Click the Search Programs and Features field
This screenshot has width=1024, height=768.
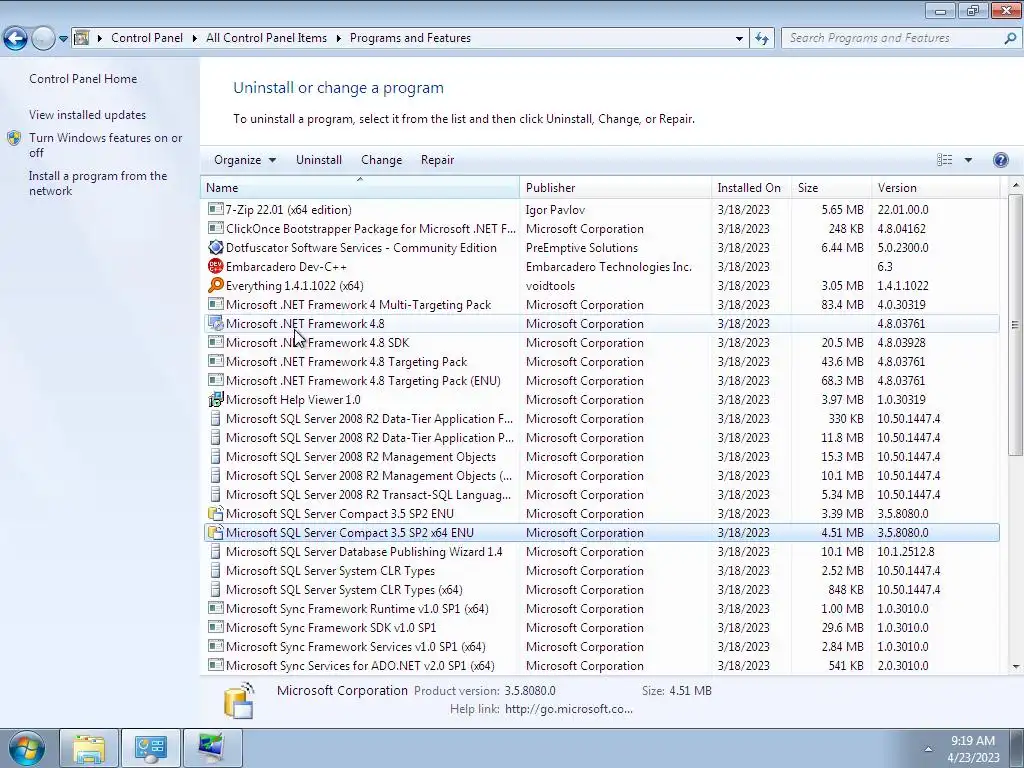[x=891, y=38]
